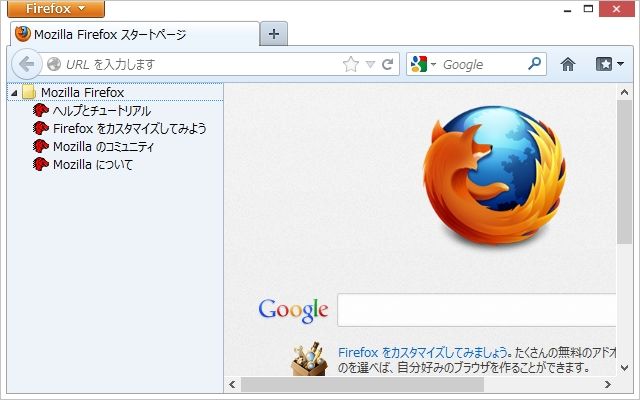
Task: Click the vertical scrollbar up arrow
Action: click(x=624, y=92)
